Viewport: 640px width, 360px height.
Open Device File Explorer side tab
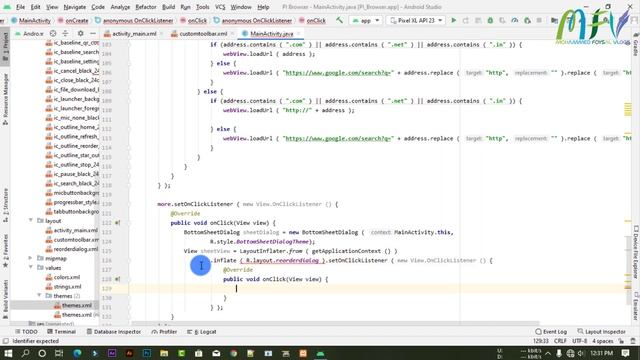[636, 253]
